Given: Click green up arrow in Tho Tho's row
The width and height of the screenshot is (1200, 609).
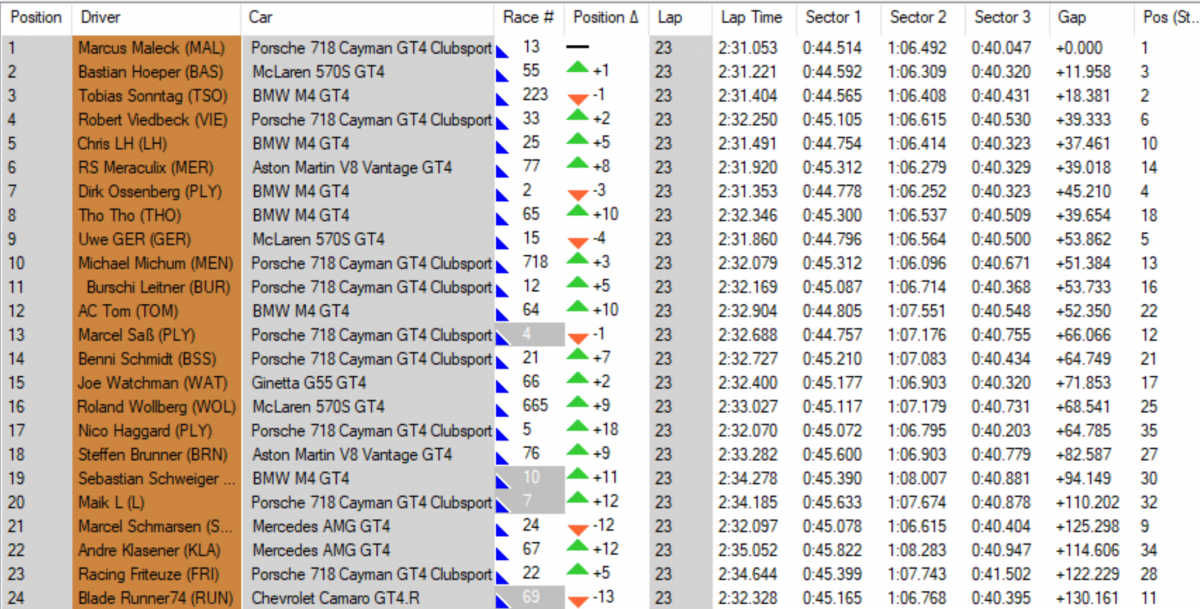Looking at the screenshot, I should [577, 212].
